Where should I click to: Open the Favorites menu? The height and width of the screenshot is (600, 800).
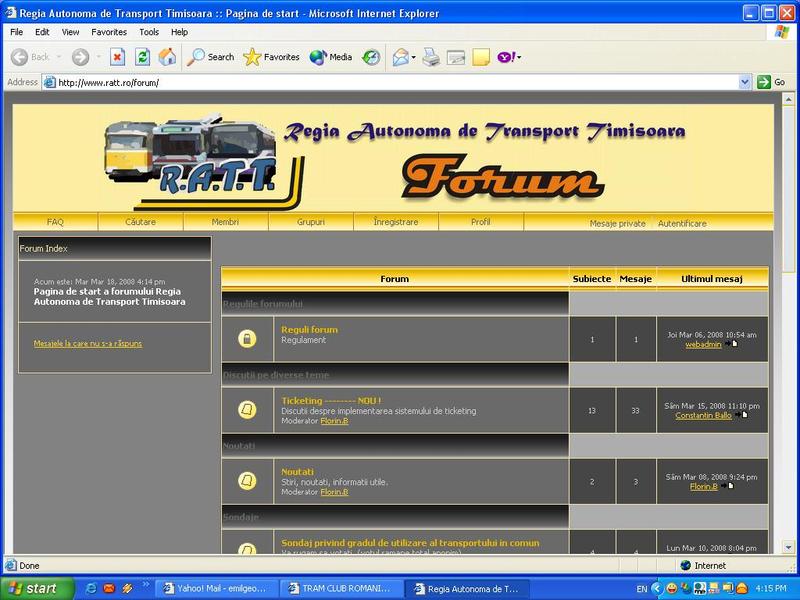click(109, 32)
